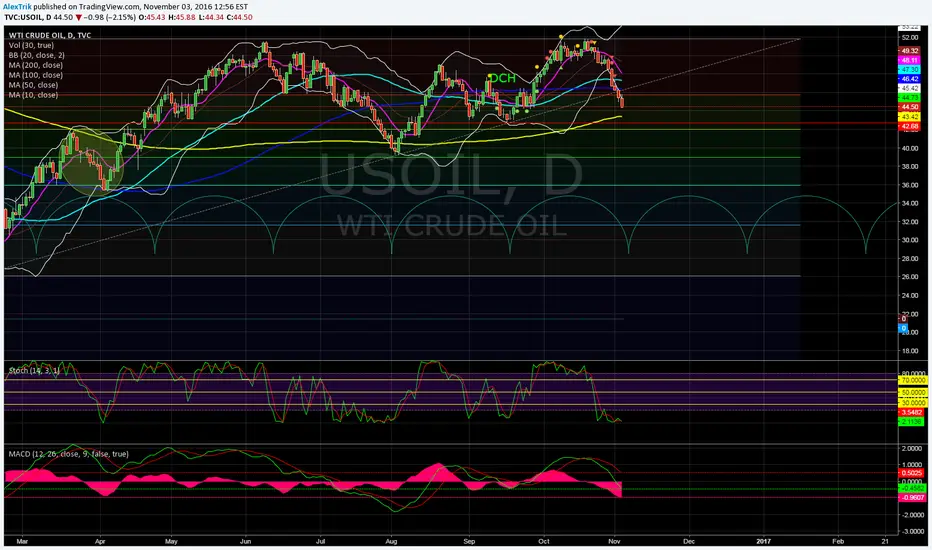Click the 50.0000 Stoch level label

pyautogui.click(x=914, y=392)
